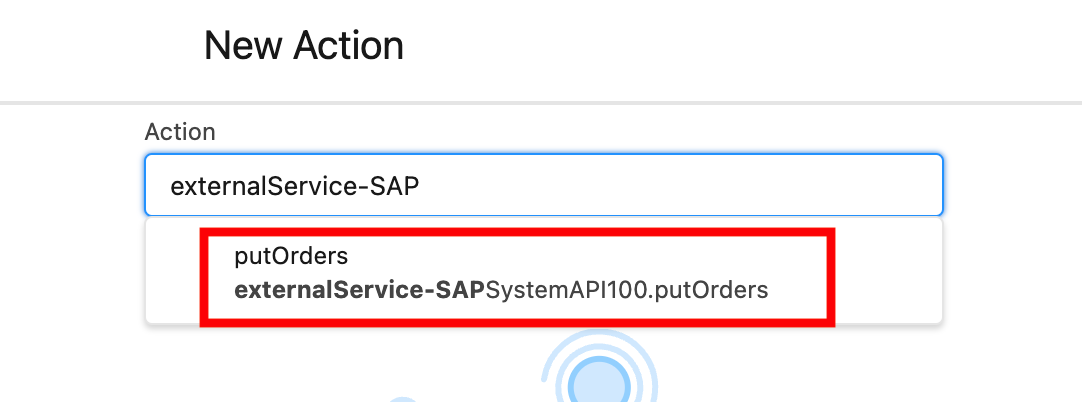Click the small blue circle at bottom edge

tap(402, 399)
